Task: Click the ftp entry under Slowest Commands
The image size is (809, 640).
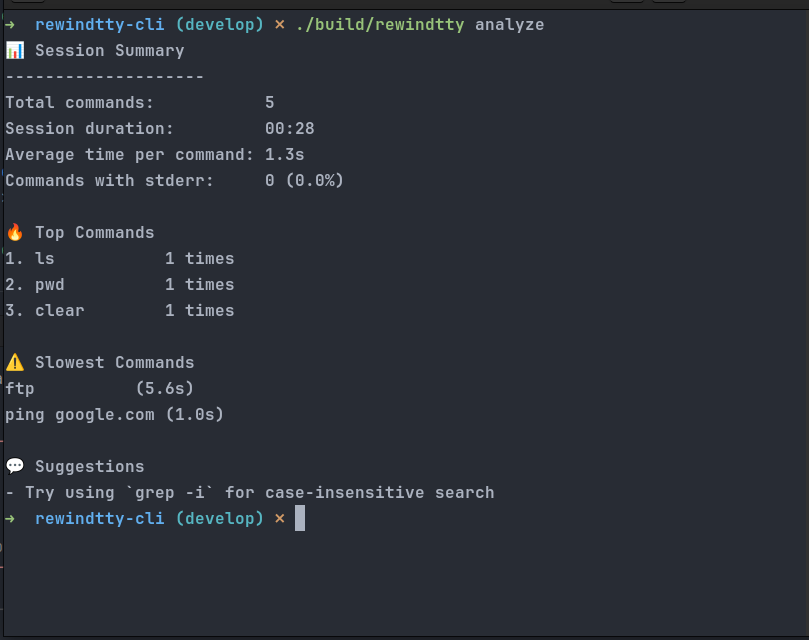Action: click(20, 388)
